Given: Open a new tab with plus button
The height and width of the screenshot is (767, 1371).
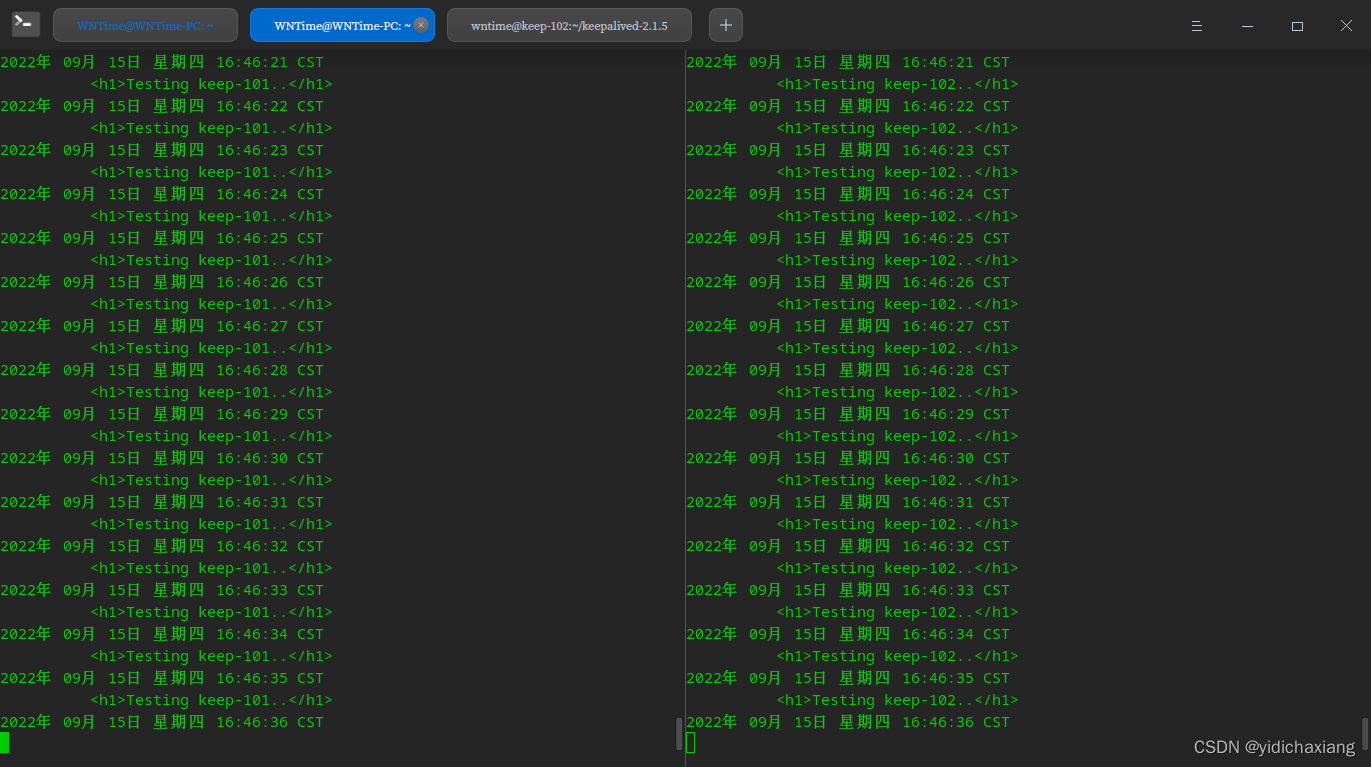Looking at the screenshot, I should coord(726,25).
